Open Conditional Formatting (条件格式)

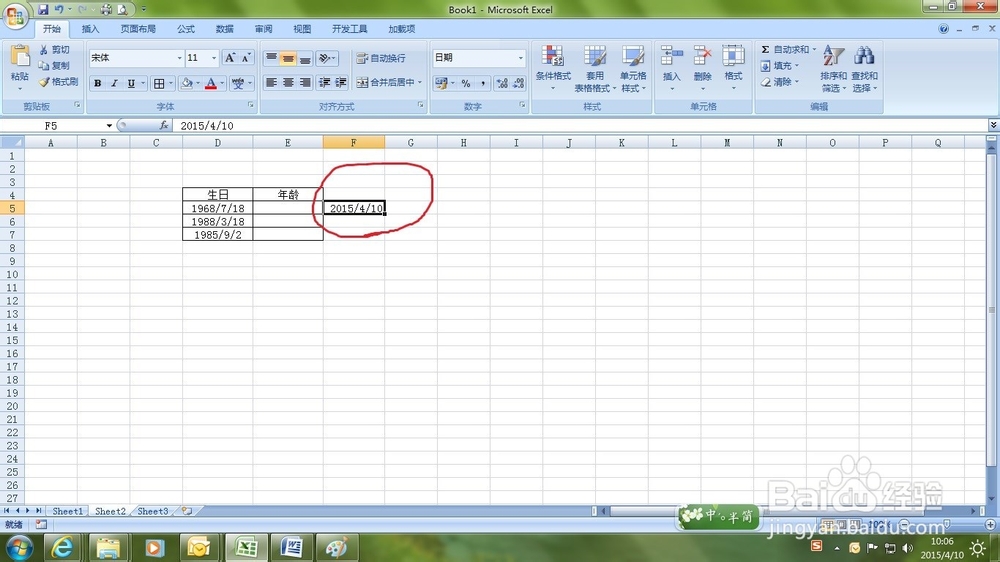pyautogui.click(x=553, y=68)
